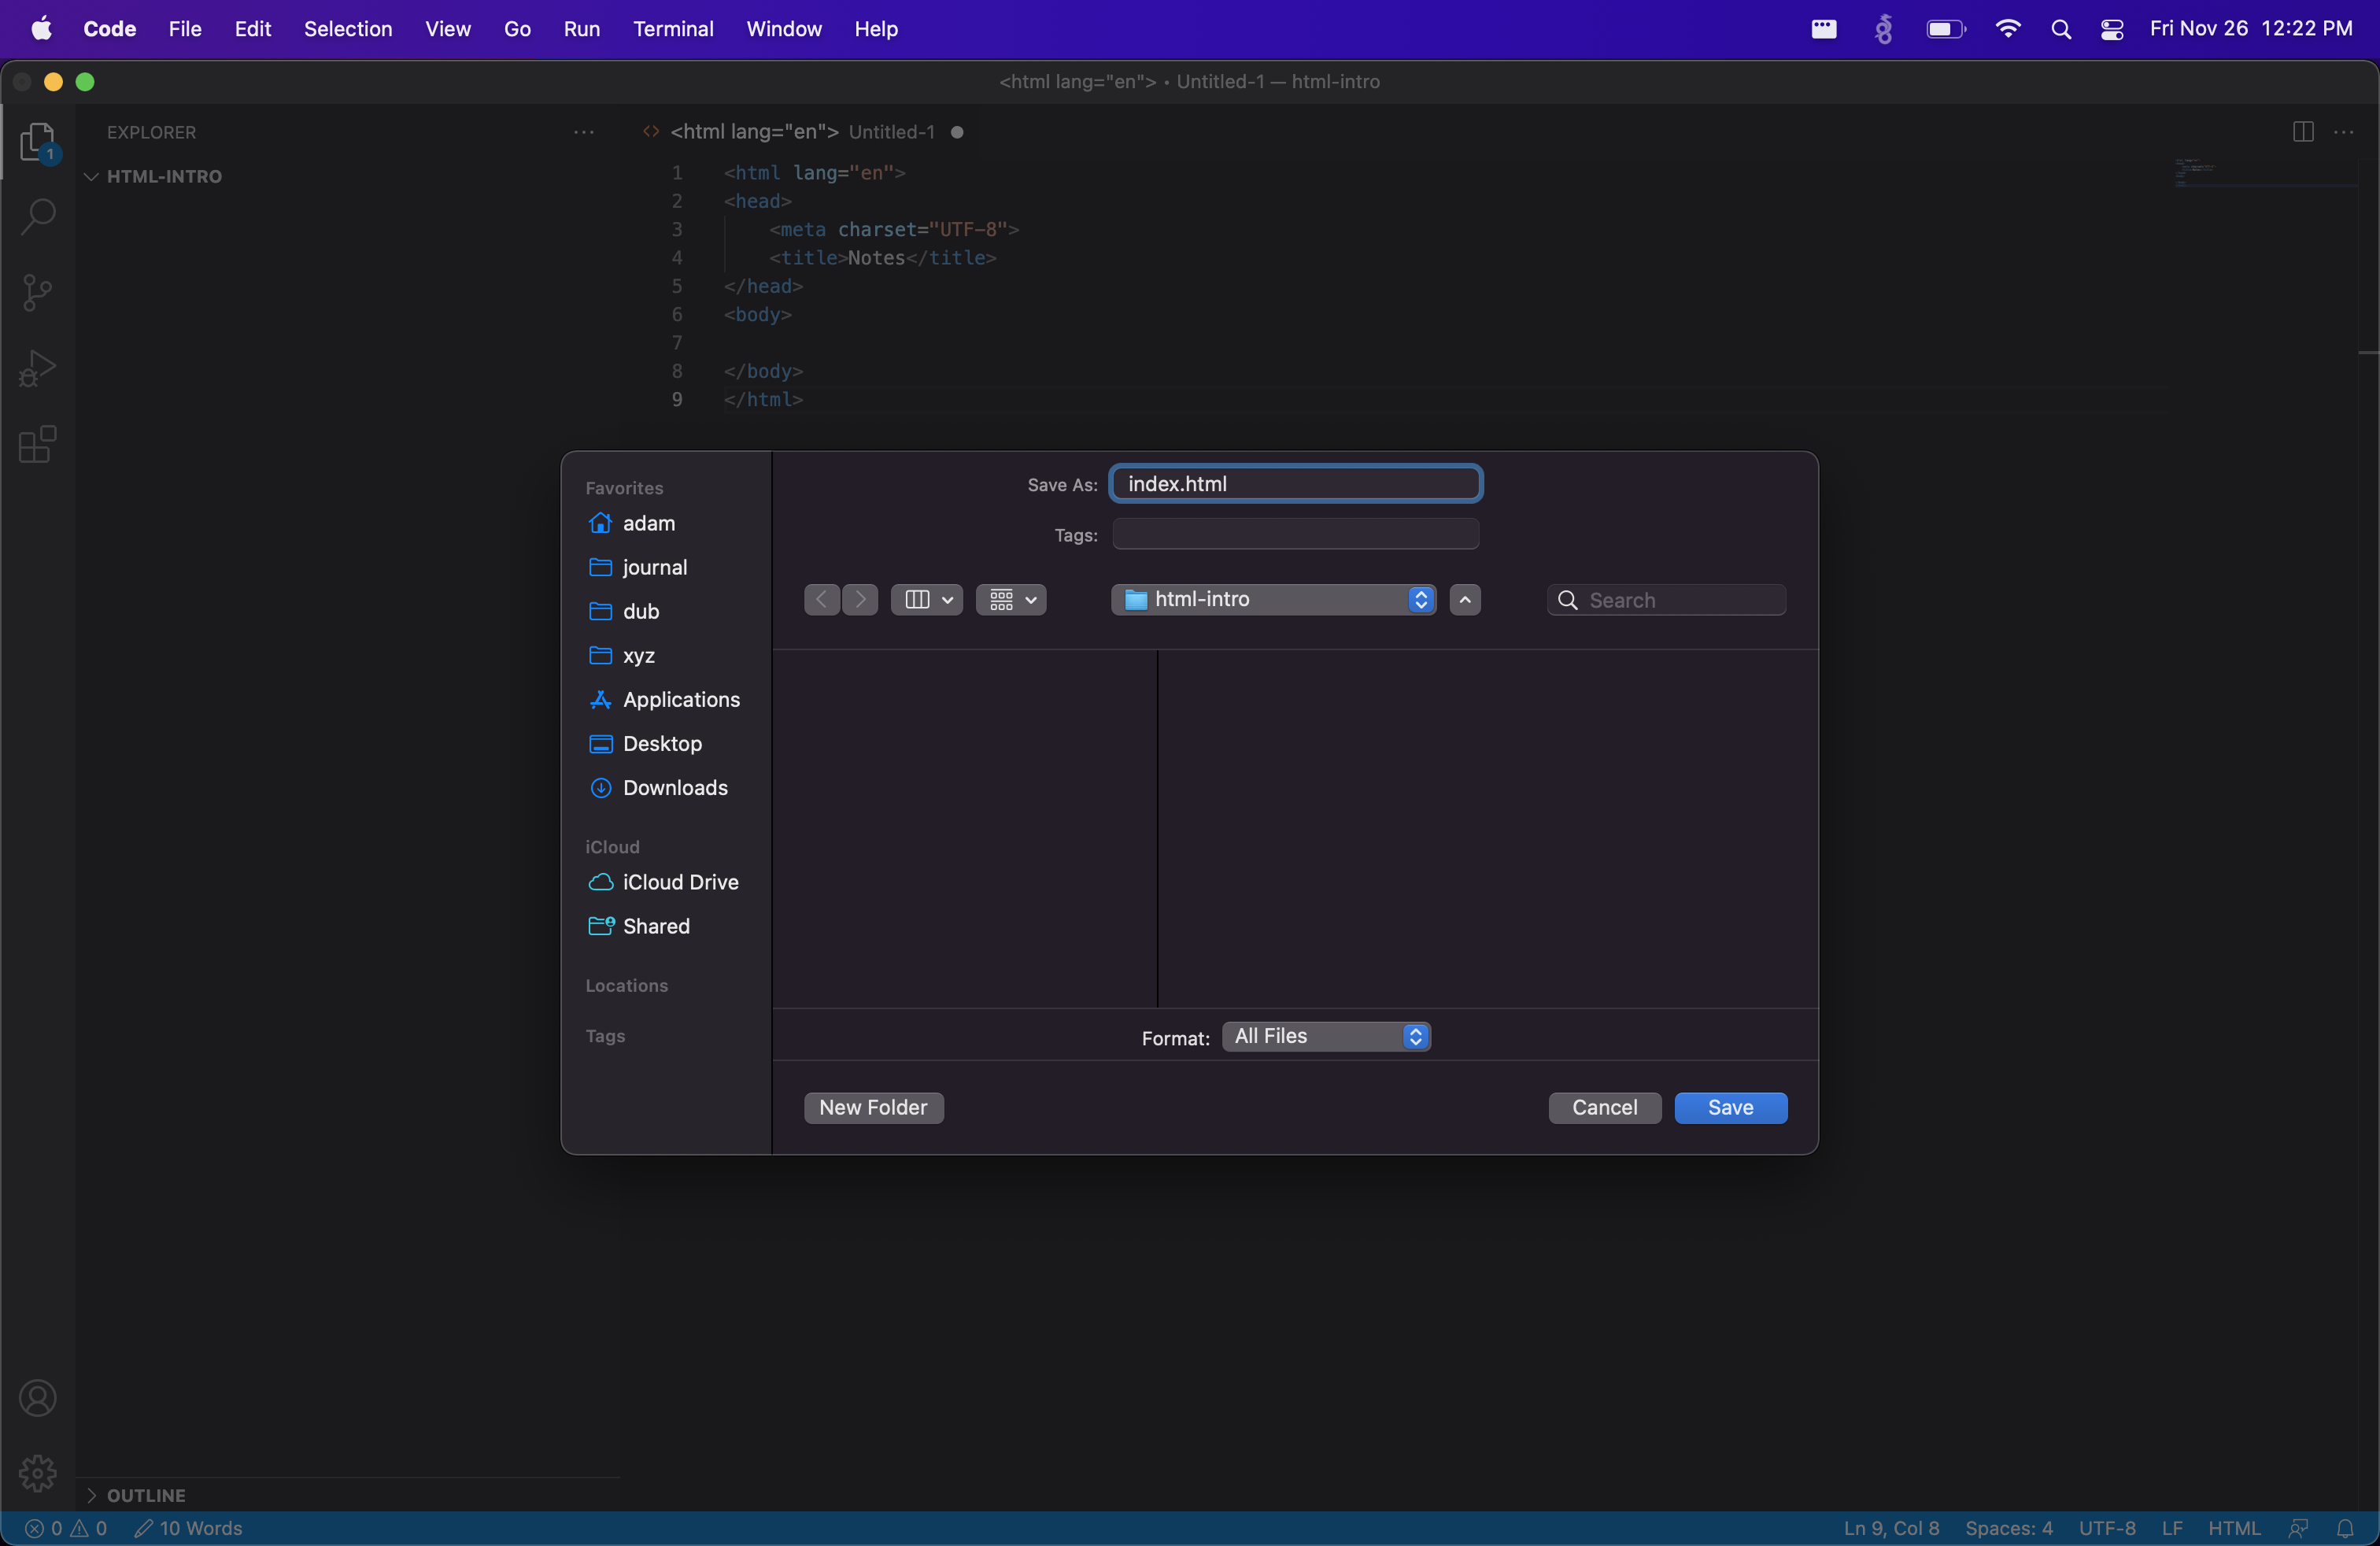Click Ln 9, Col 8 cursor position
Viewport: 2380px width, 1546px height.
click(1891, 1528)
